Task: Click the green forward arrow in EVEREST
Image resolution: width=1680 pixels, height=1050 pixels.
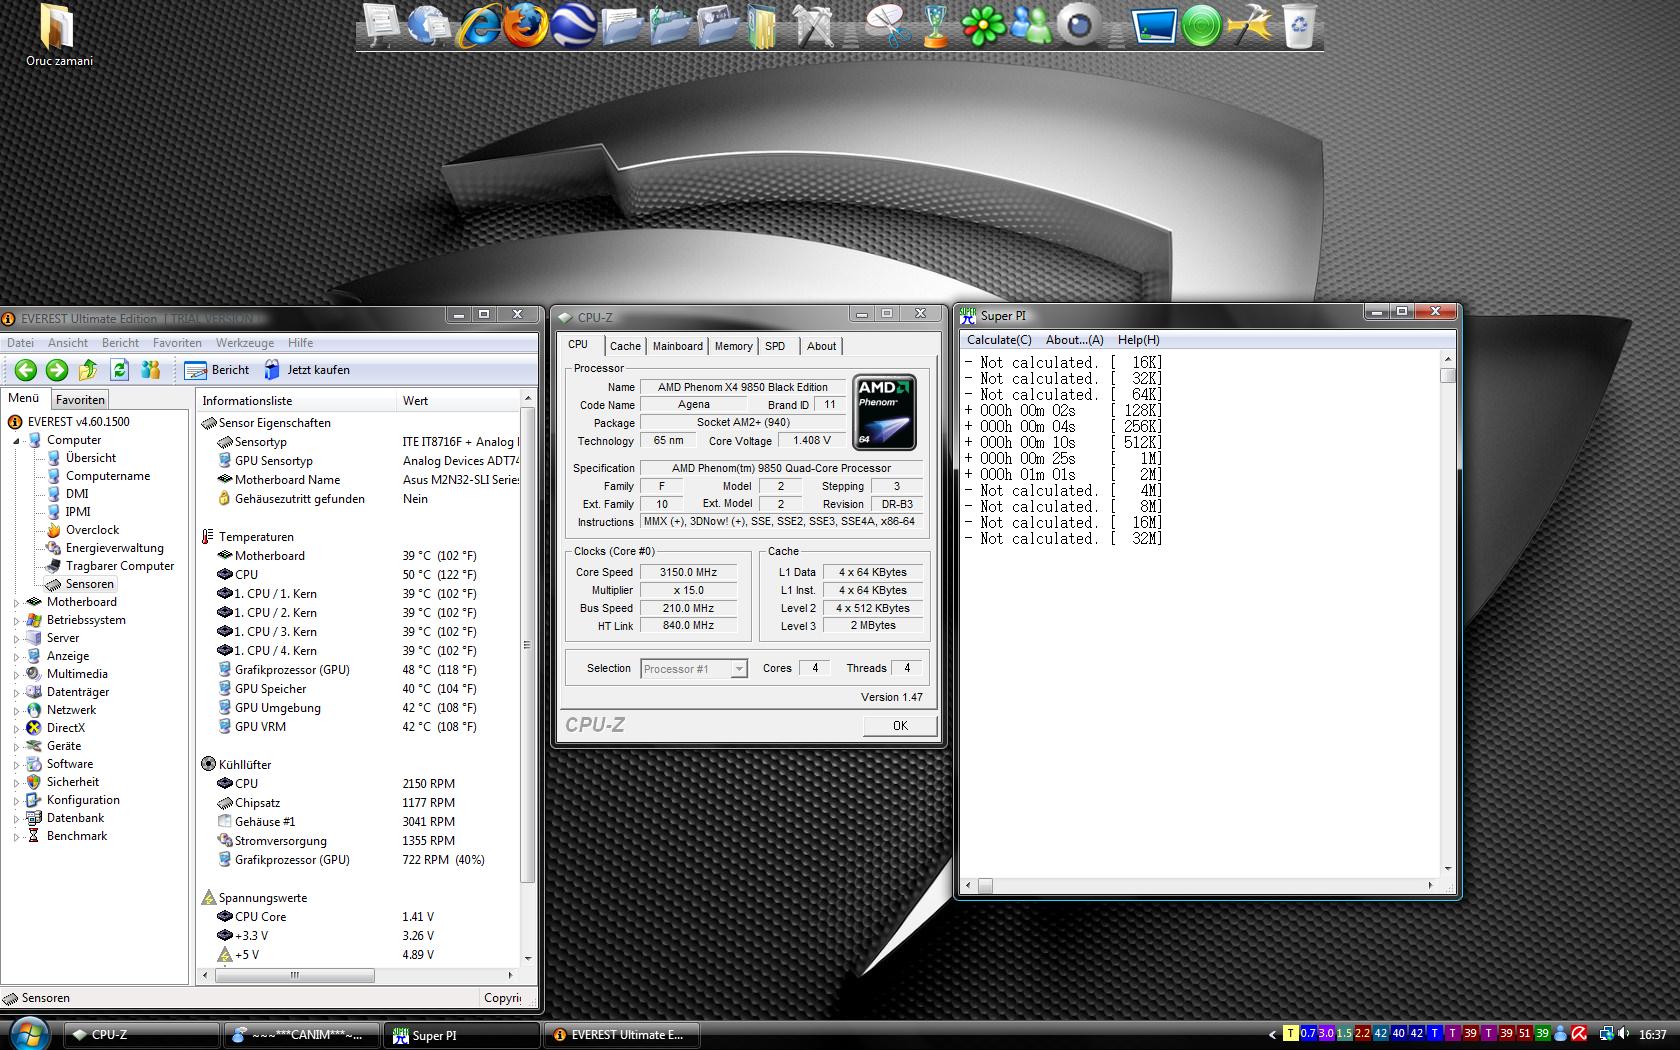Action: click(x=57, y=370)
